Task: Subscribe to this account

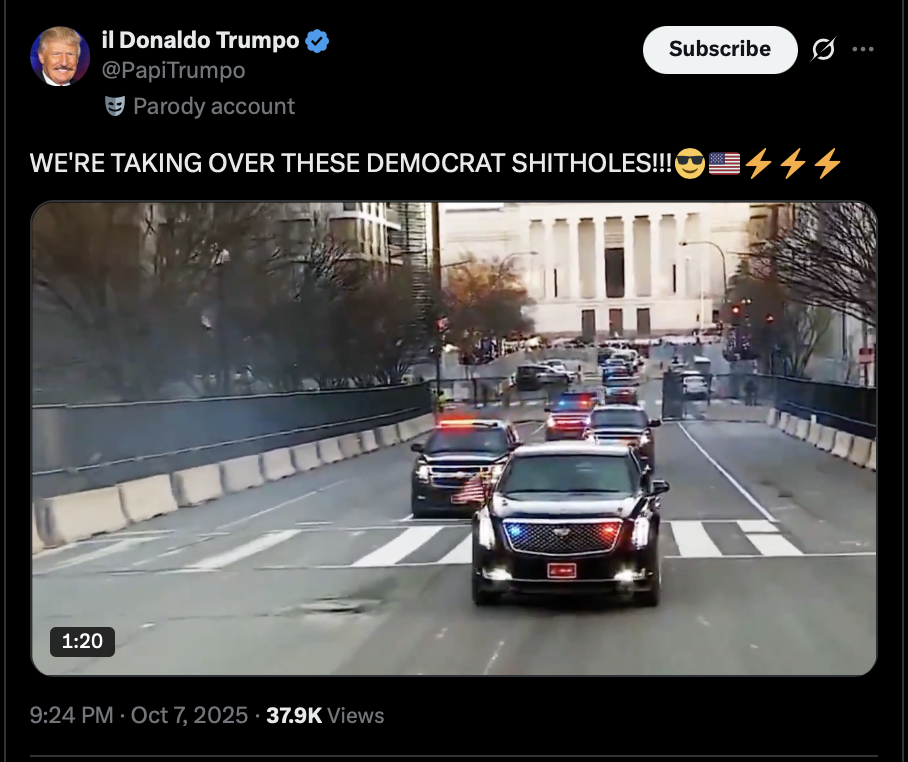Action: [x=720, y=49]
